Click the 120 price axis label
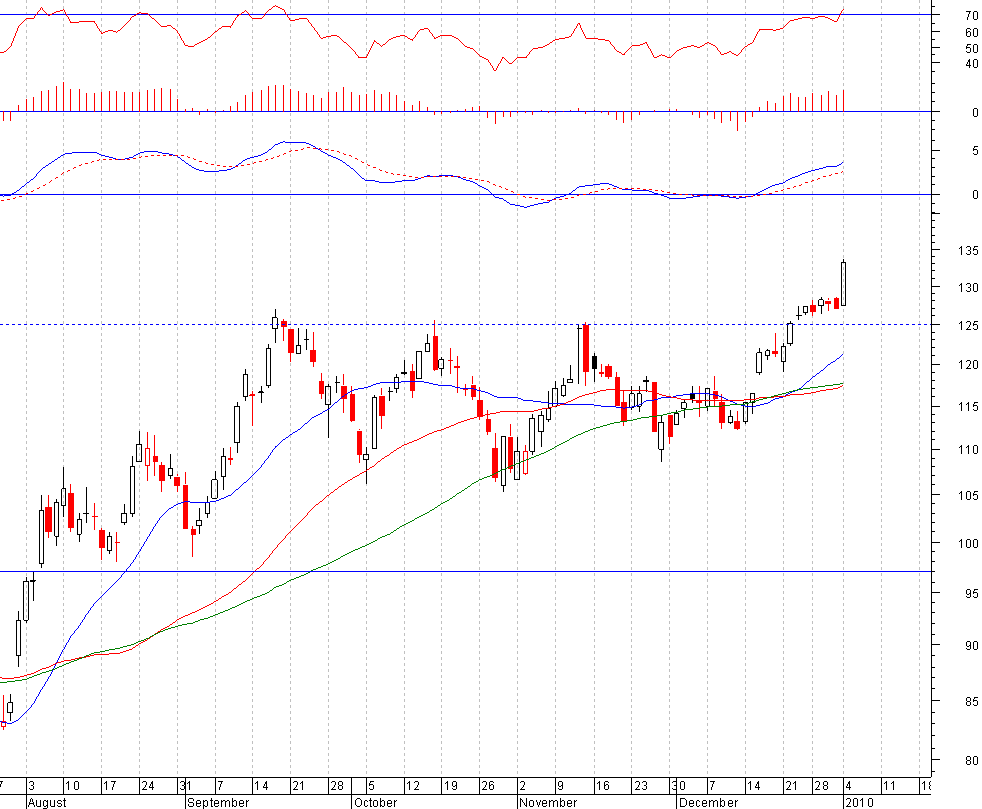Screen dimensions: 982x809 coord(968,364)
